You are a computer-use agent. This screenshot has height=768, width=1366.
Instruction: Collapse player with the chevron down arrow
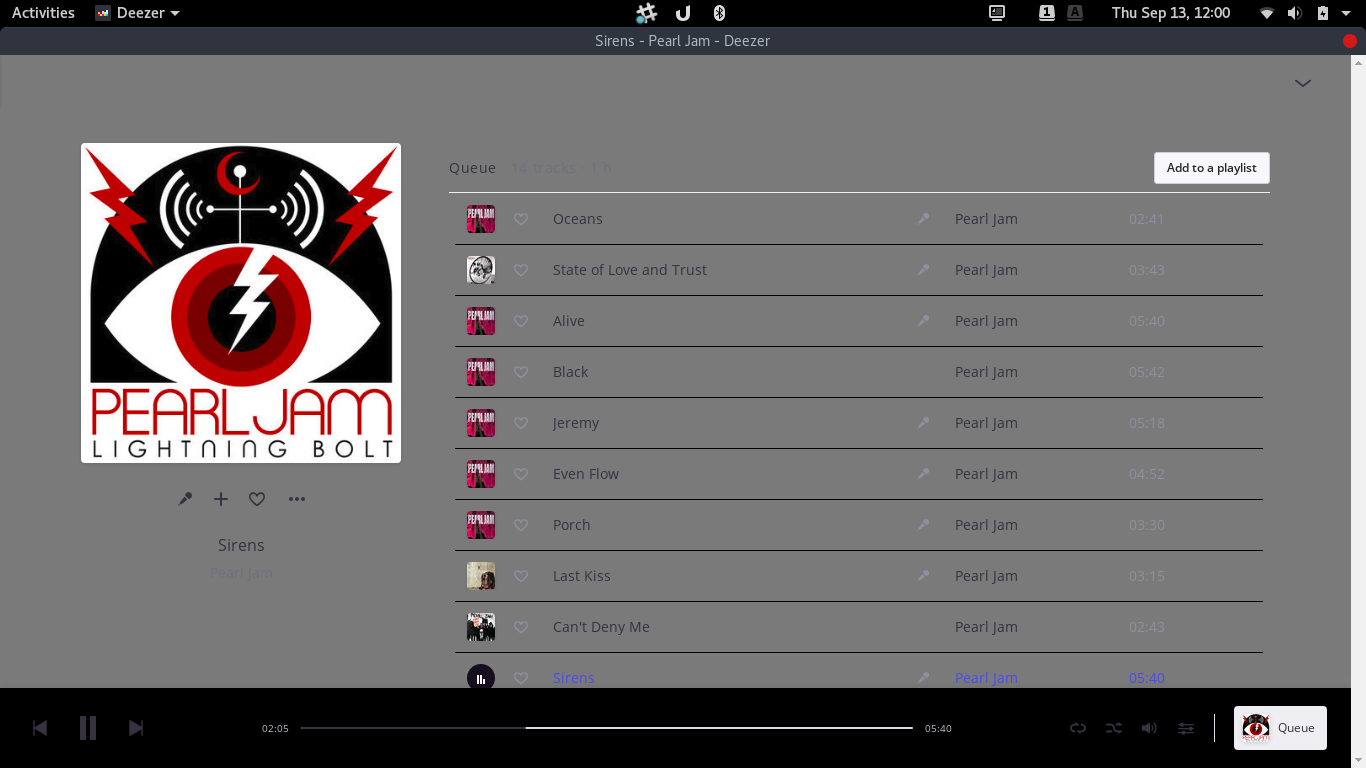click(1303, 83)
